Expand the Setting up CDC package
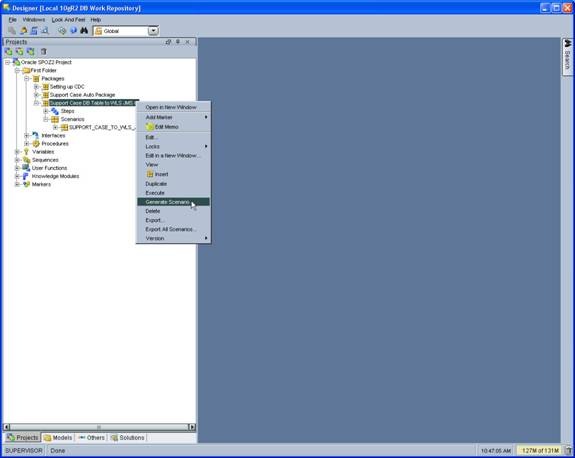Image resolution: width=575 pixels, height=458 pixels. [x=36, y=87]
